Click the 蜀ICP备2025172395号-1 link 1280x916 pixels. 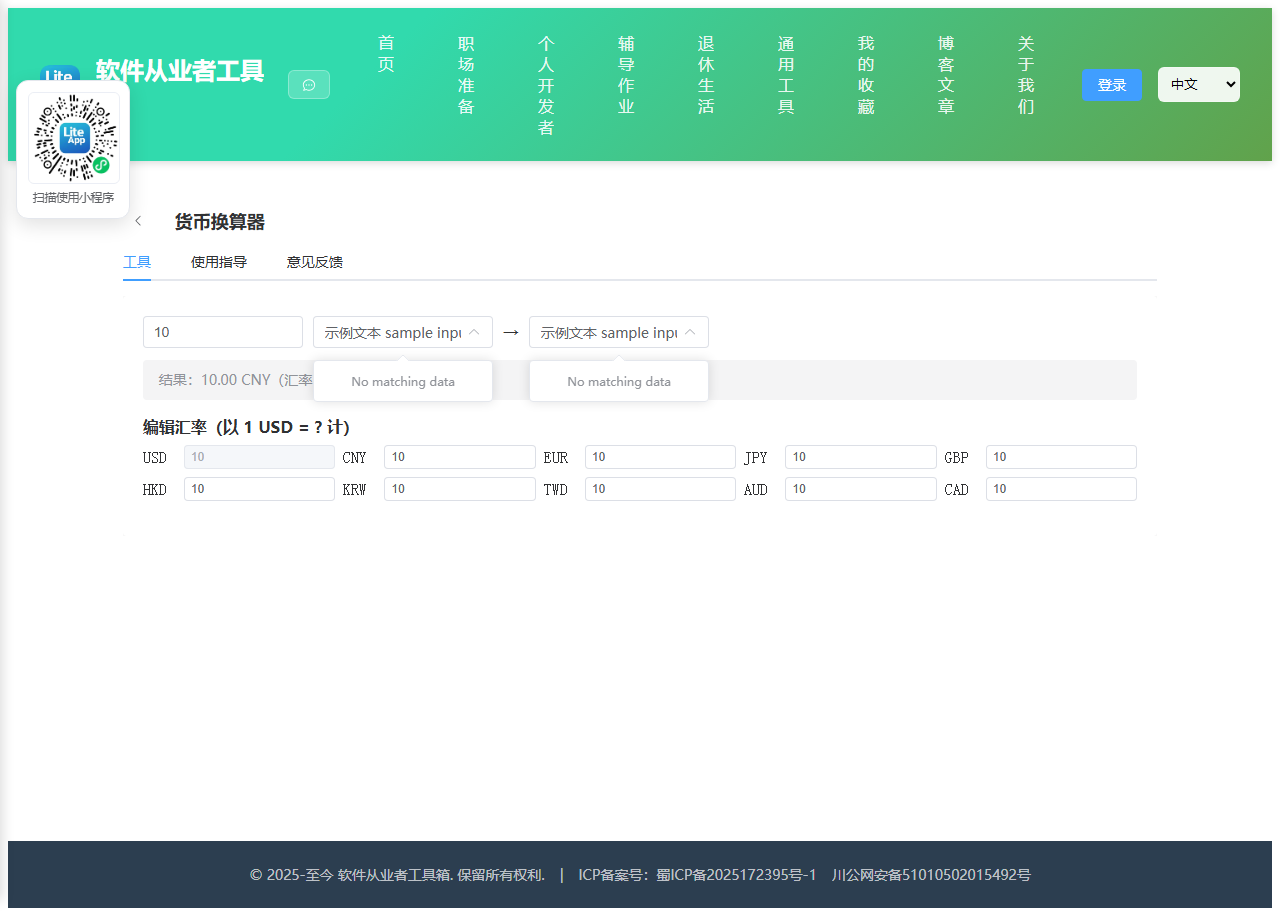click(736, 875)
